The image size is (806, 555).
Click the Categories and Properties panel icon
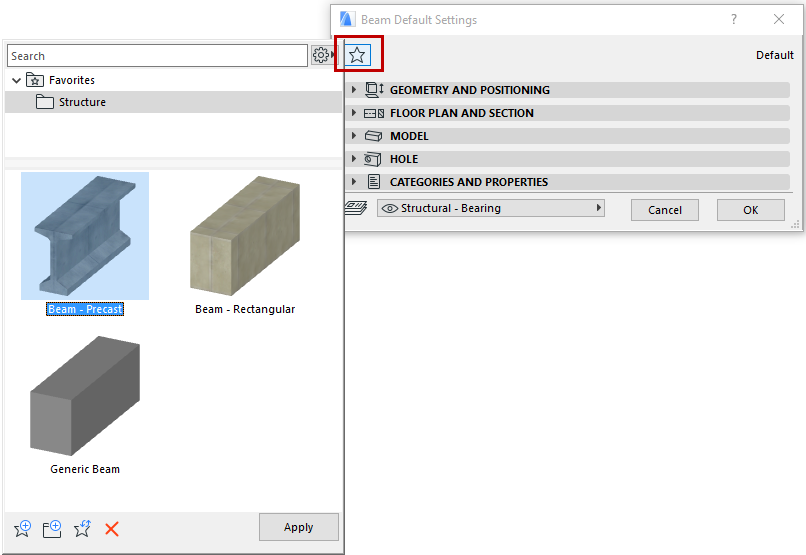click(374, 182)
